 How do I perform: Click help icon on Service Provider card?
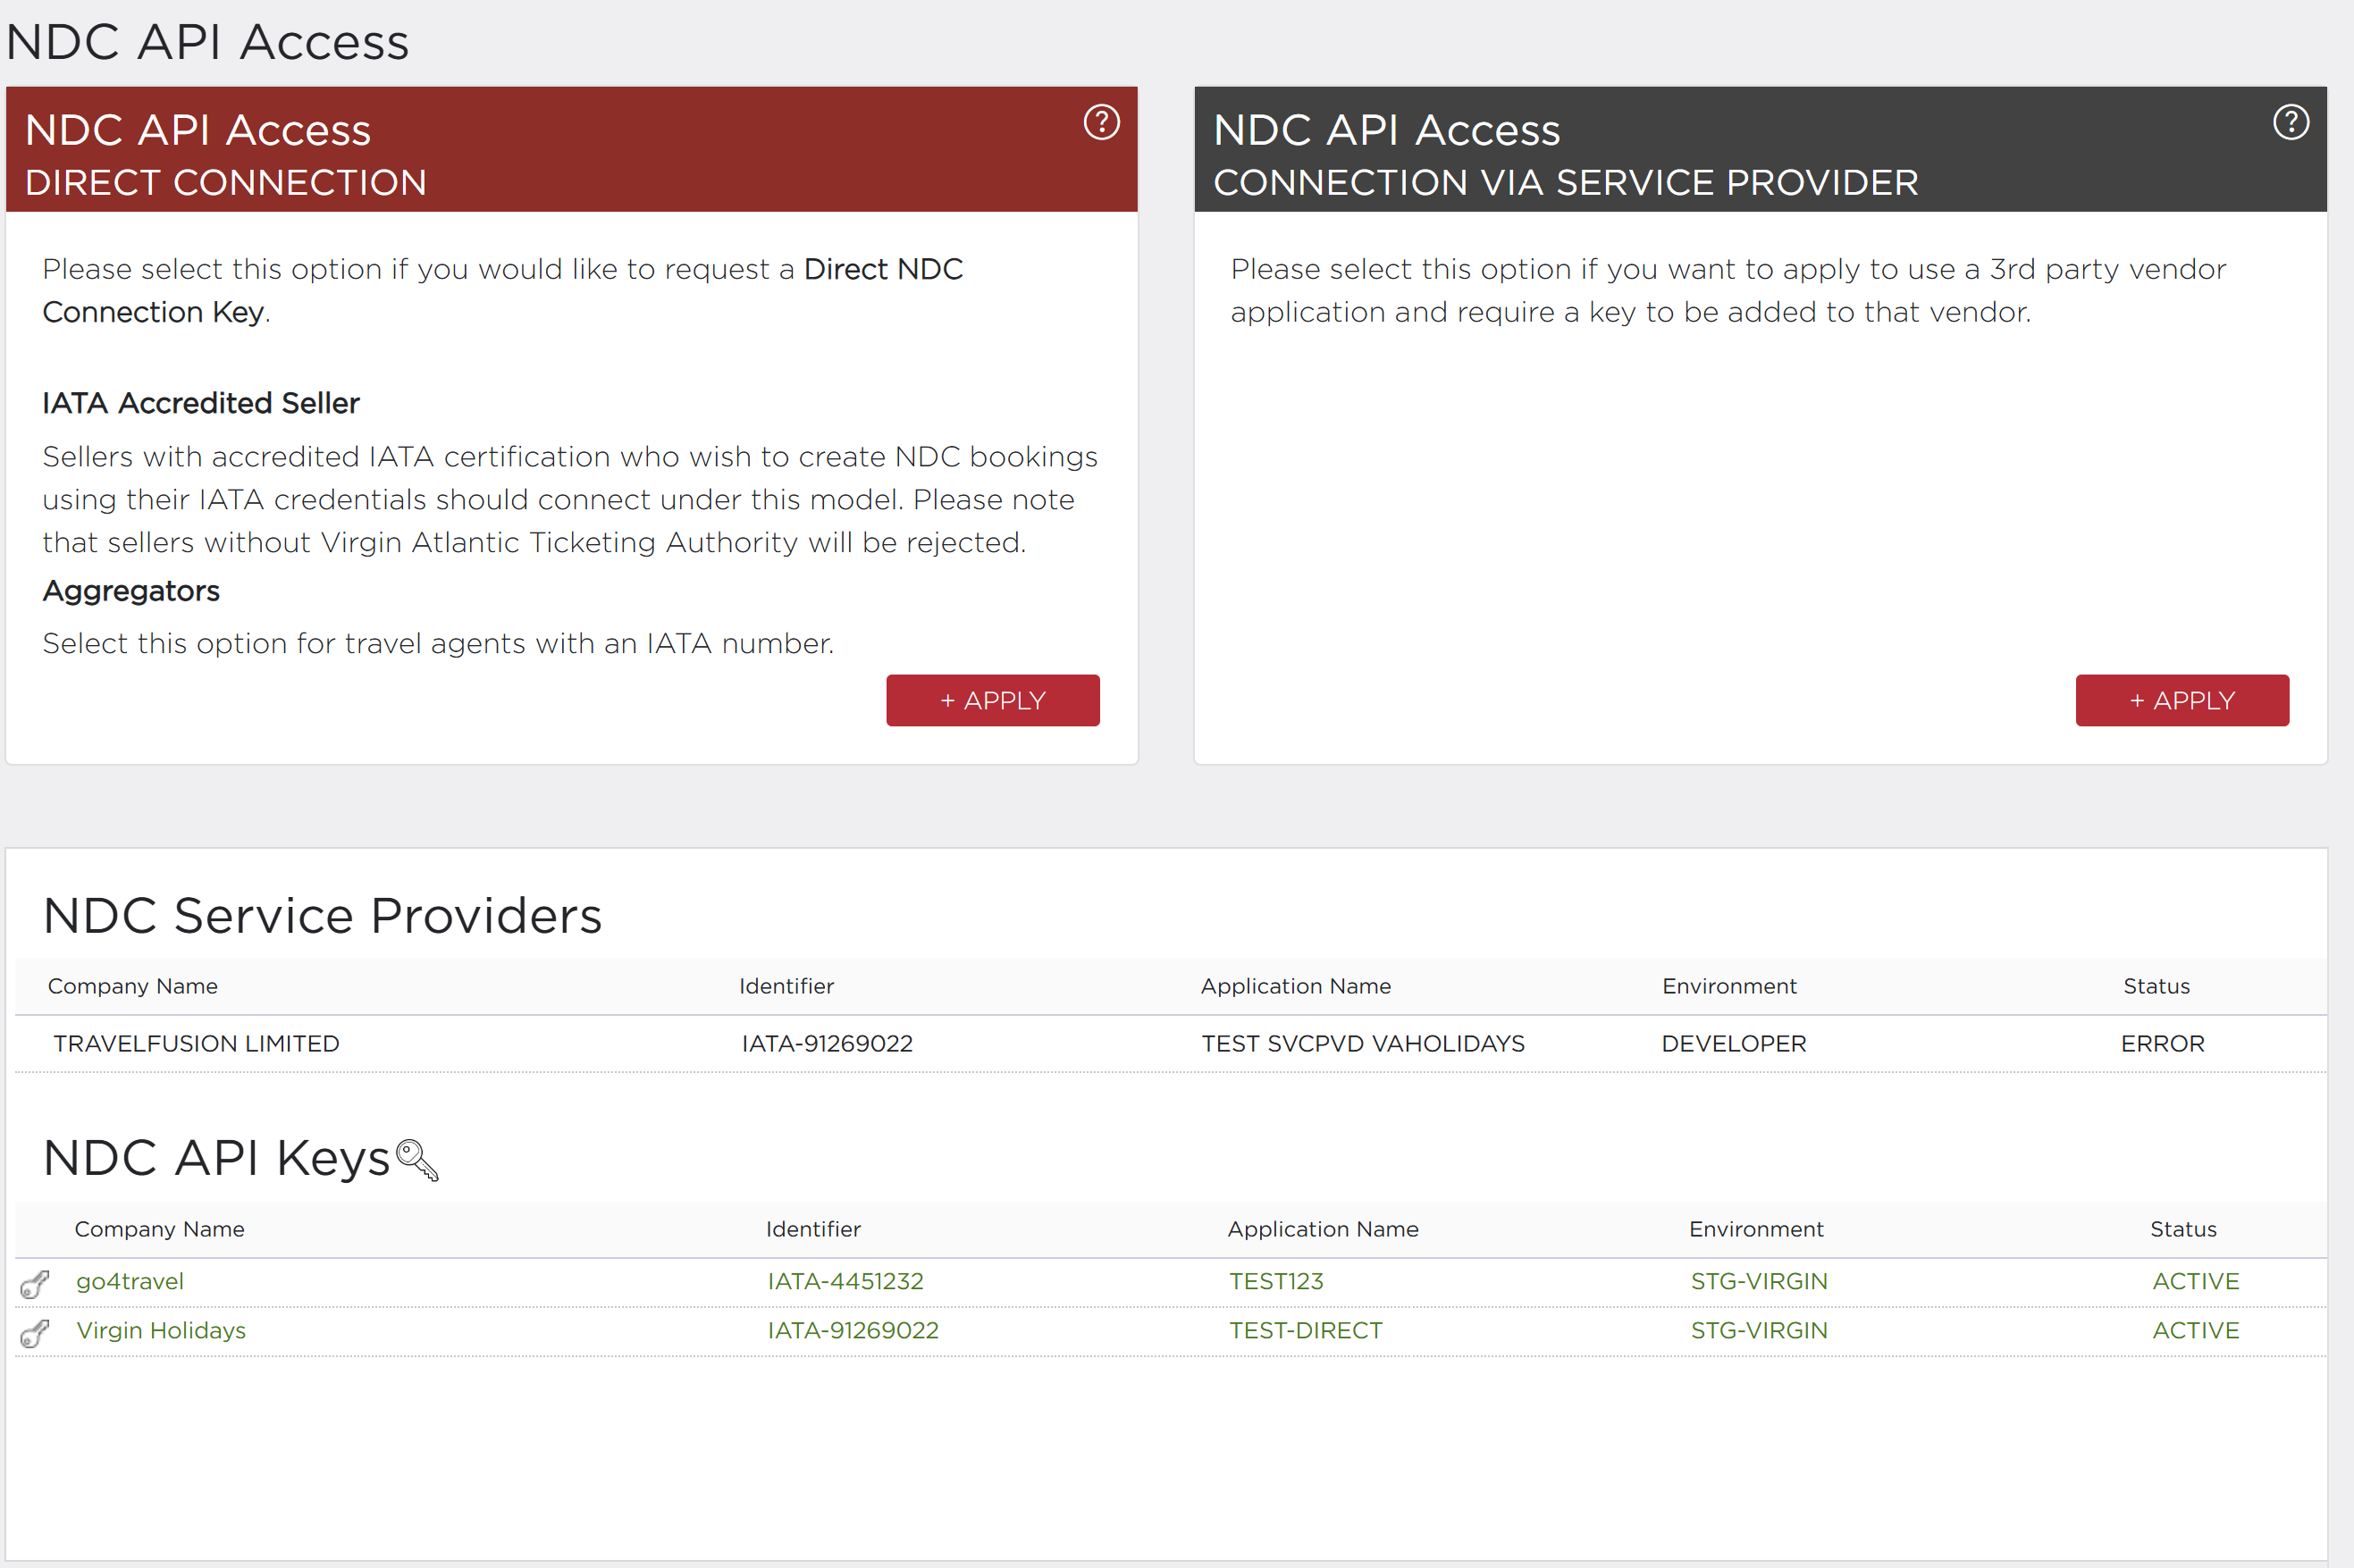coord(2290,122)
